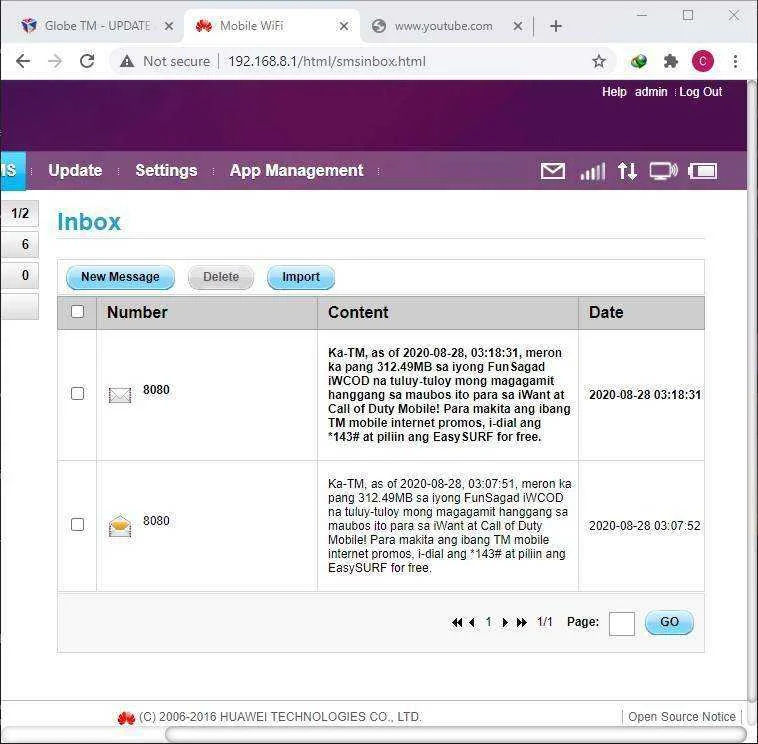This screenshot has width=758, height=744.
Task: Open the Settings menu
Action: pyautogui.click(x=166, y=170)
